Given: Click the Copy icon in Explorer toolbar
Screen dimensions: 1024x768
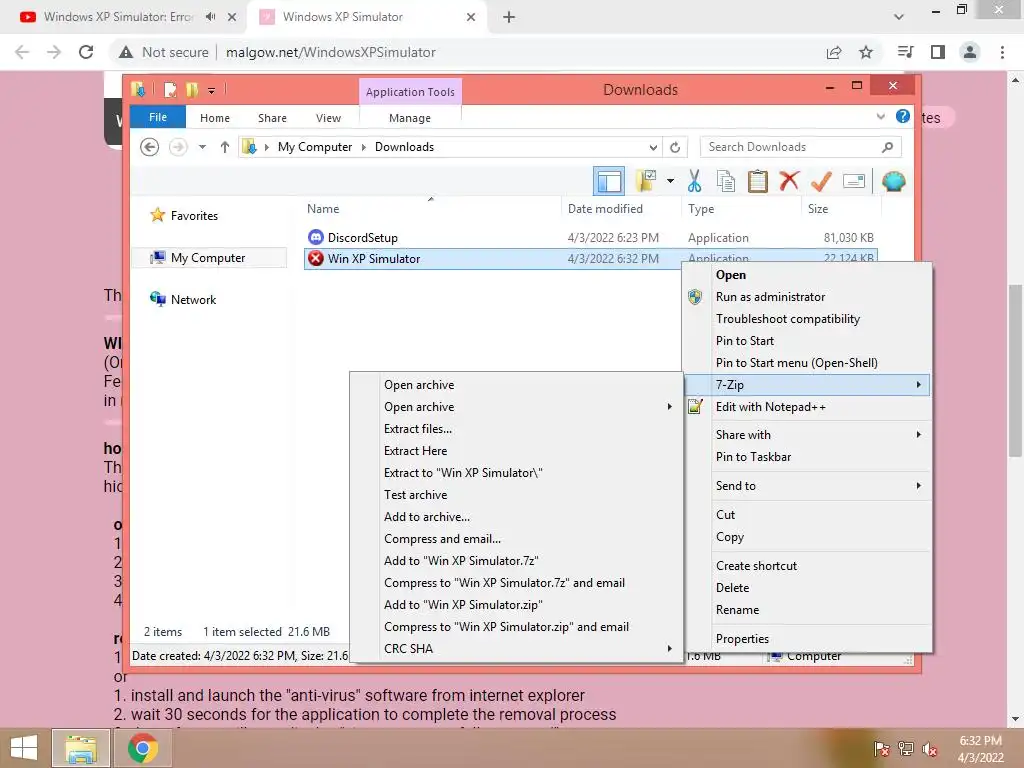Looking at the screenshot, I should [x=726, y=181].
